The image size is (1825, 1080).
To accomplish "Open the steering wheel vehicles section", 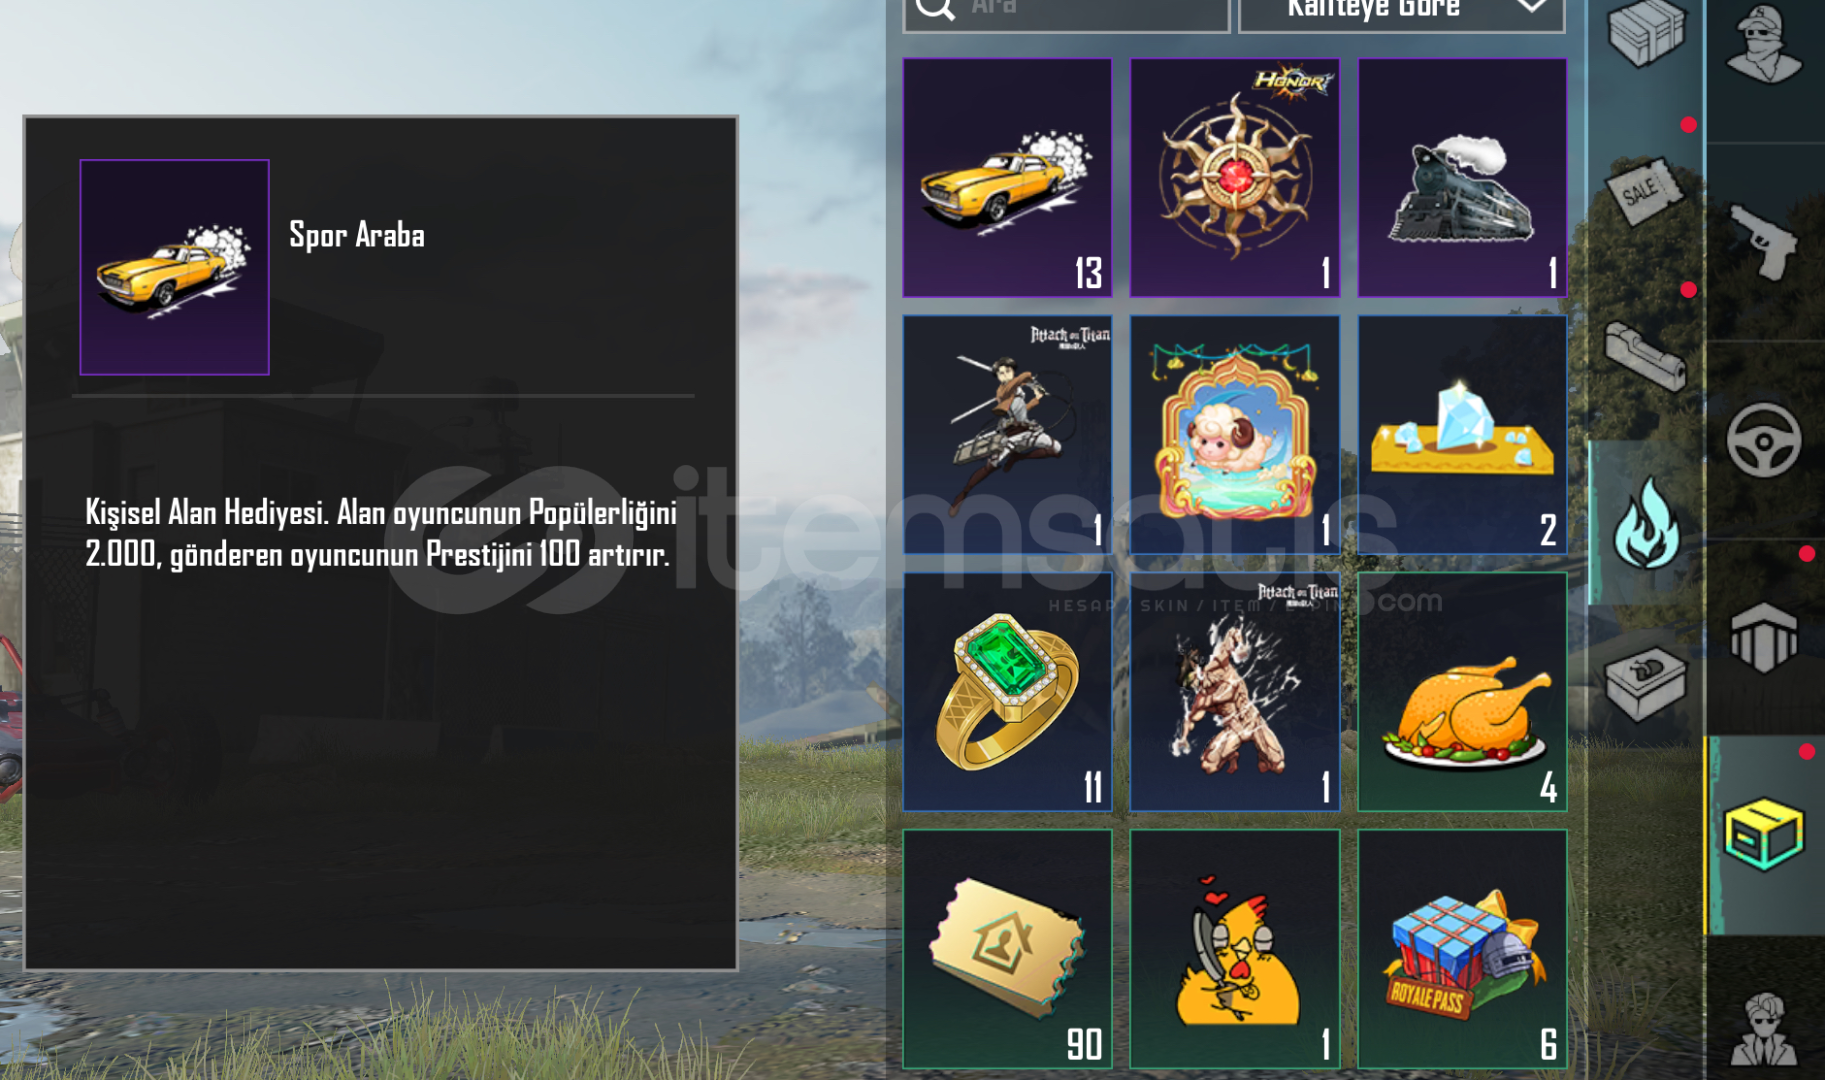I will click(x=1764, y=439).
